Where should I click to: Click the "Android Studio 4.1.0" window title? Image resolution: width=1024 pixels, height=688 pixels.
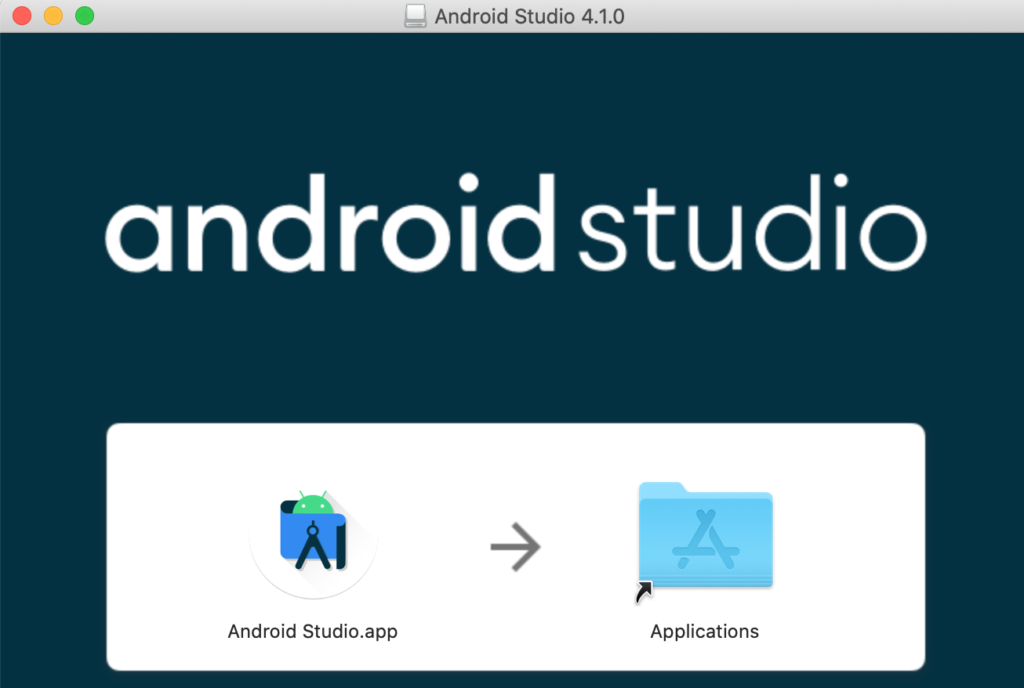click(x=530, y=16)
